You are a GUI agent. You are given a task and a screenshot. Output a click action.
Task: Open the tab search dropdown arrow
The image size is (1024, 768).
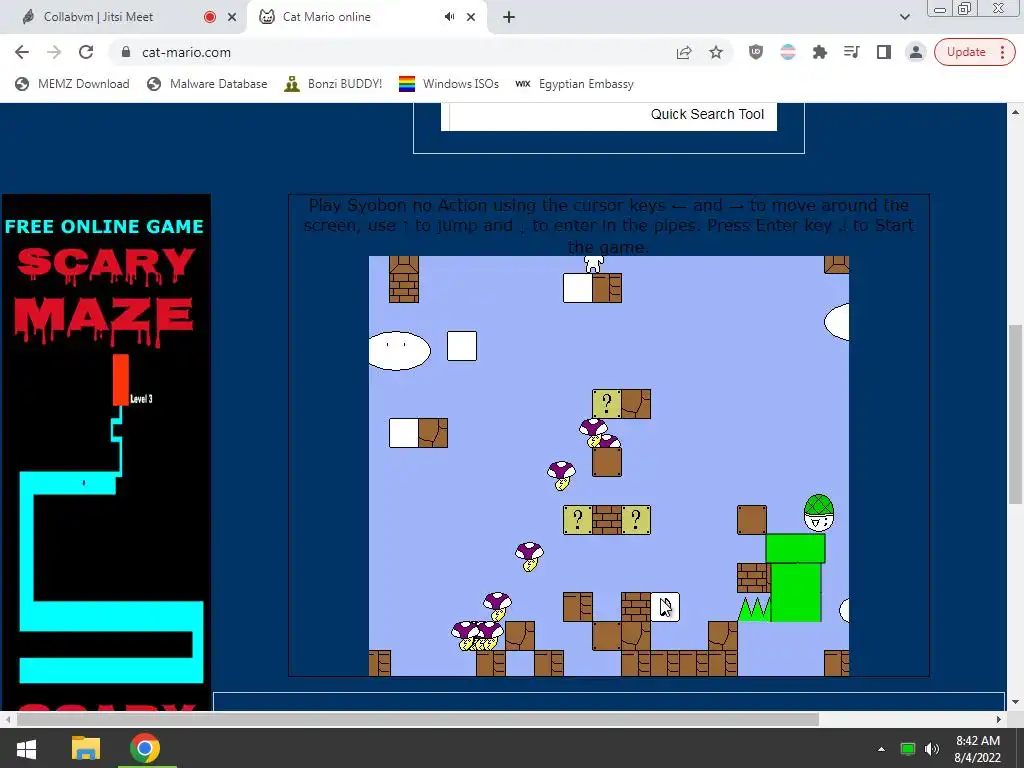coord(904,17)
